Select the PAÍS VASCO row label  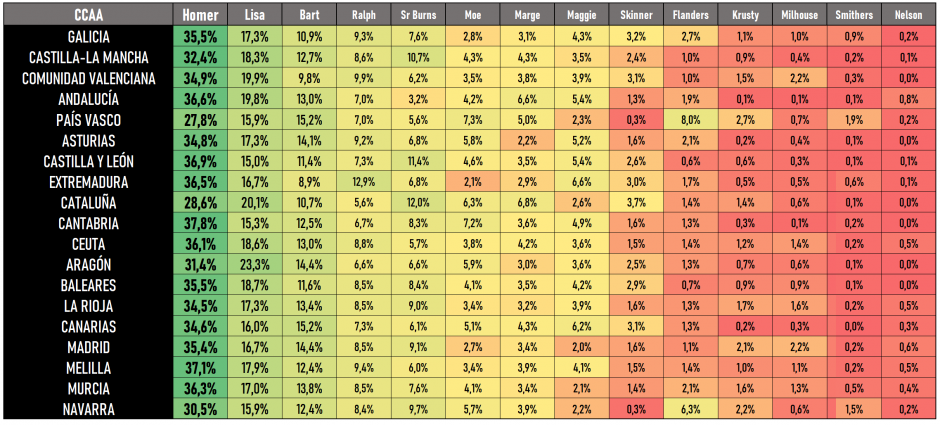(86, 119)
